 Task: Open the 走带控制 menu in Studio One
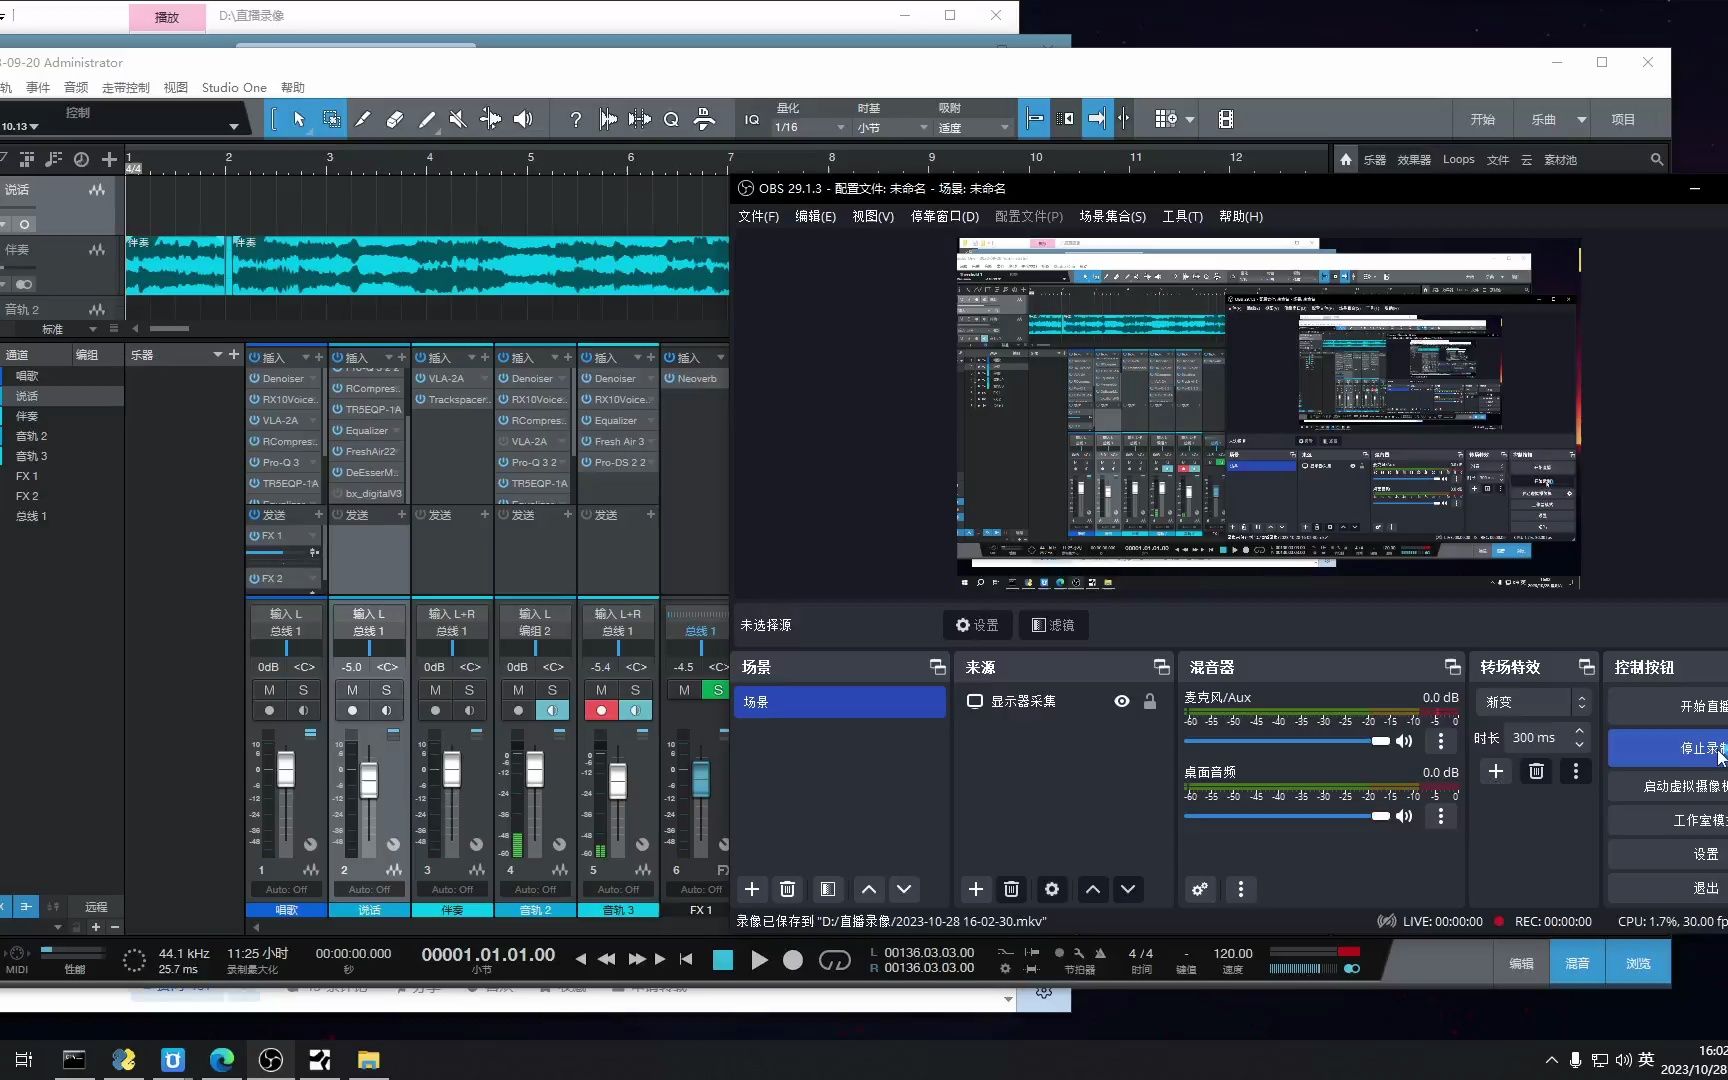pyautogui.click(x=126, y=88)
